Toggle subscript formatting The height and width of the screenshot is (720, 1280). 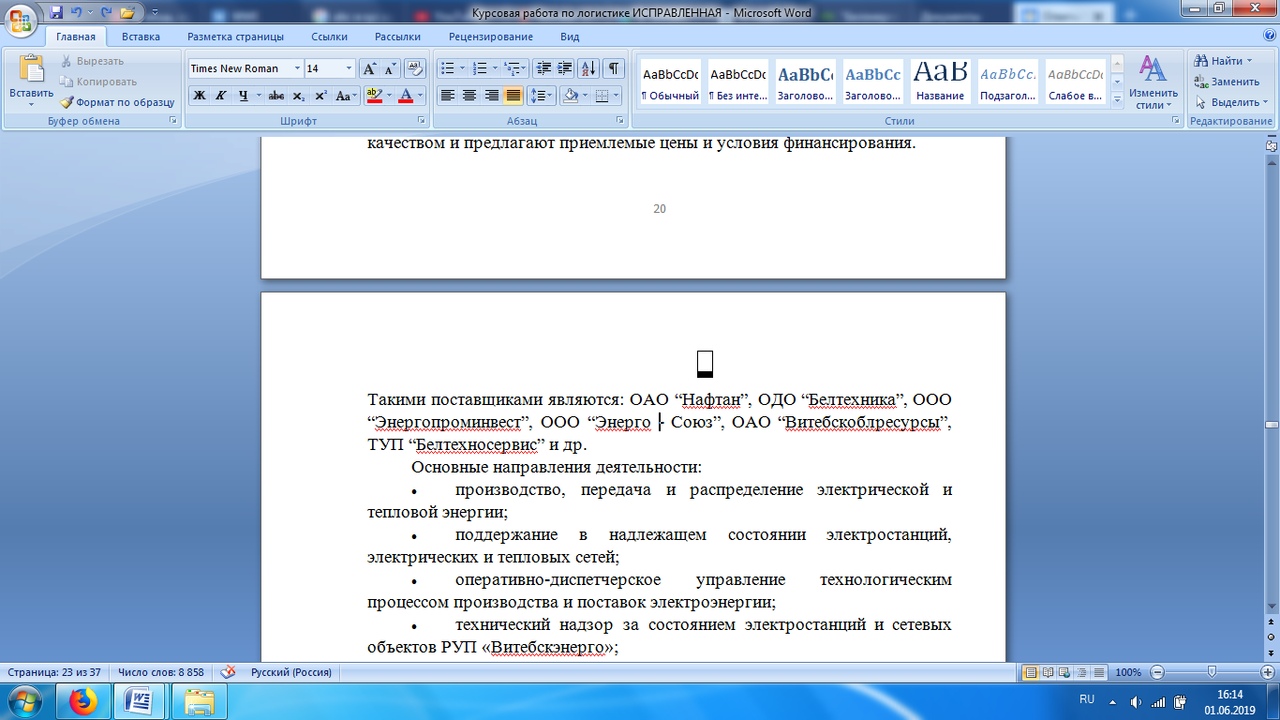tap(299, 96)
